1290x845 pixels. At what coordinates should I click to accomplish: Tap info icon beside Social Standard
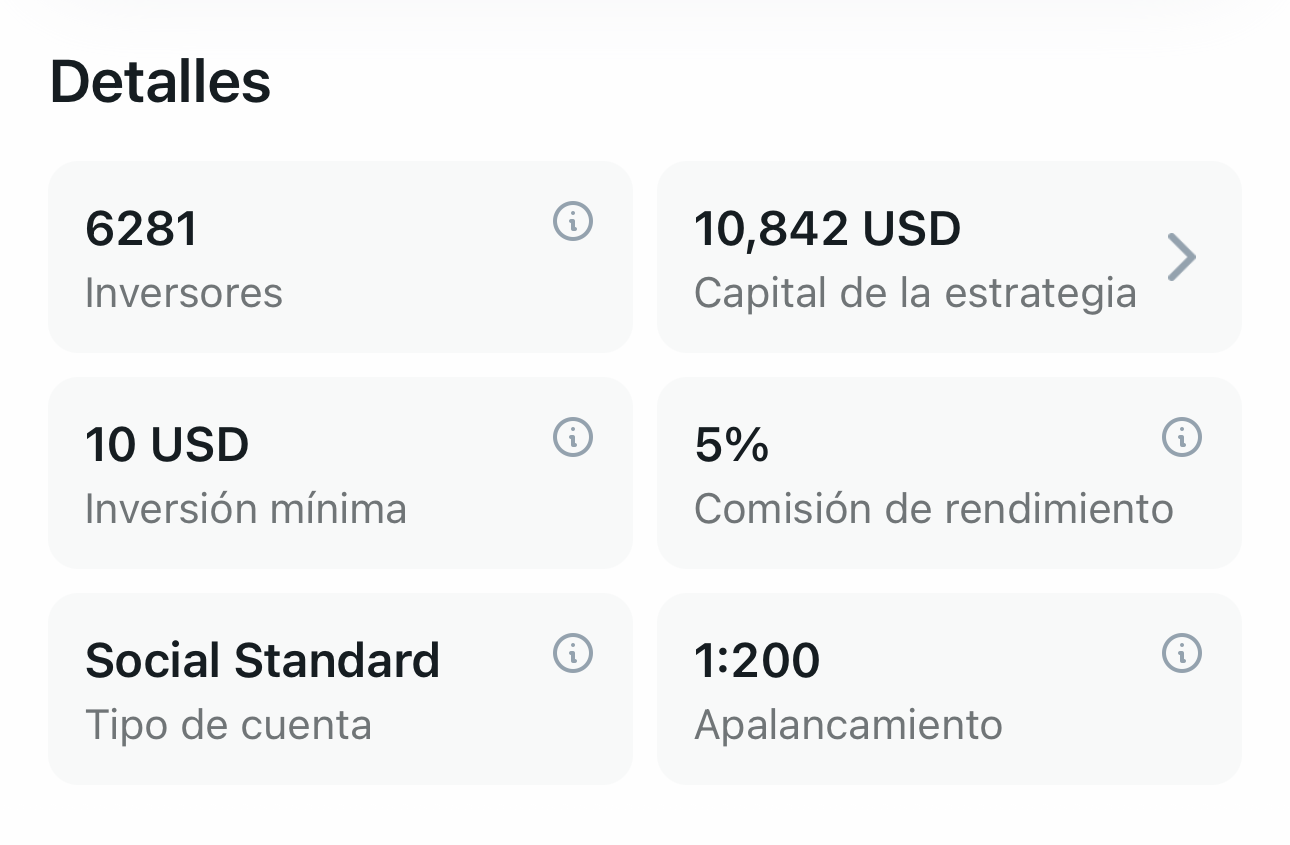click(573, 653)
